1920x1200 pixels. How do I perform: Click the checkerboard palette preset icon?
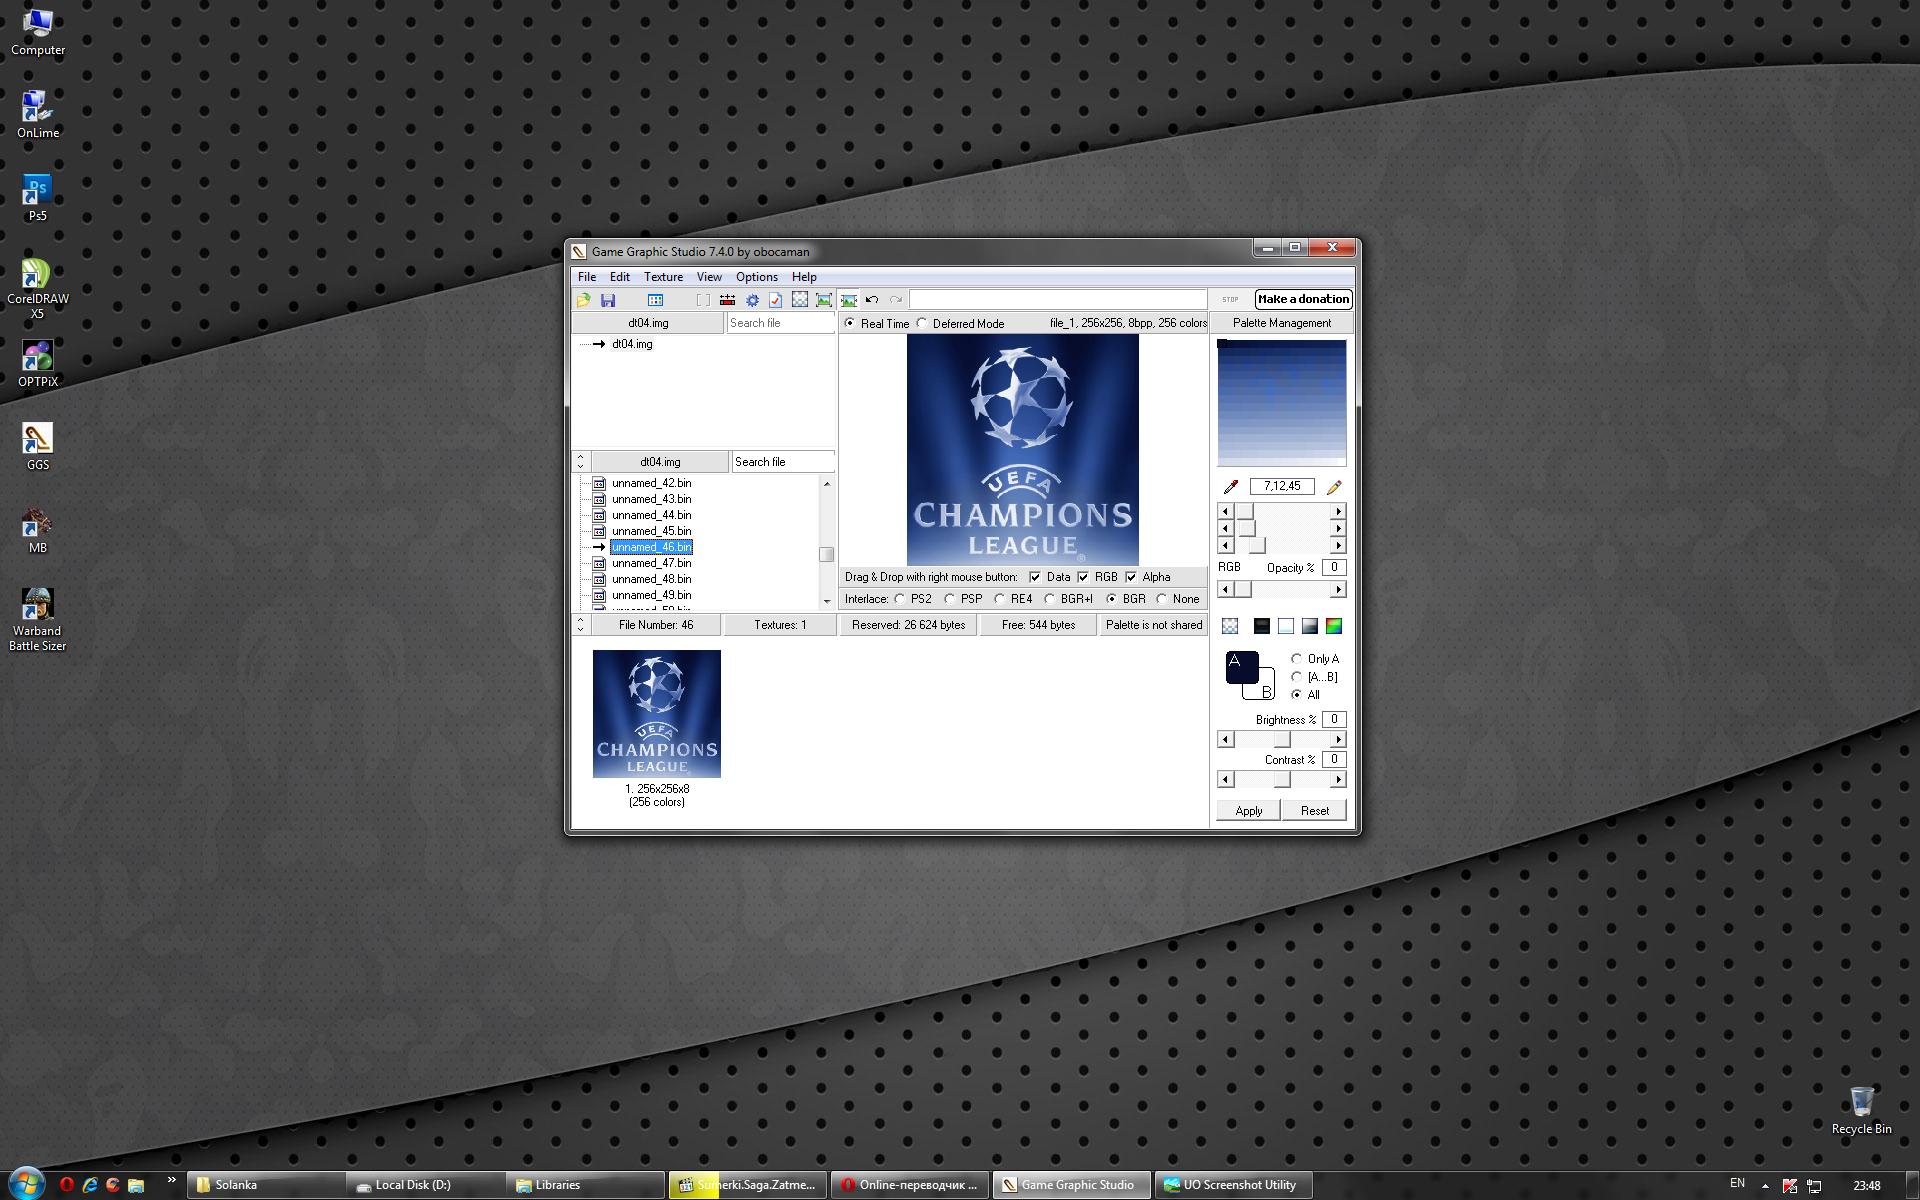pos(1230,626)
